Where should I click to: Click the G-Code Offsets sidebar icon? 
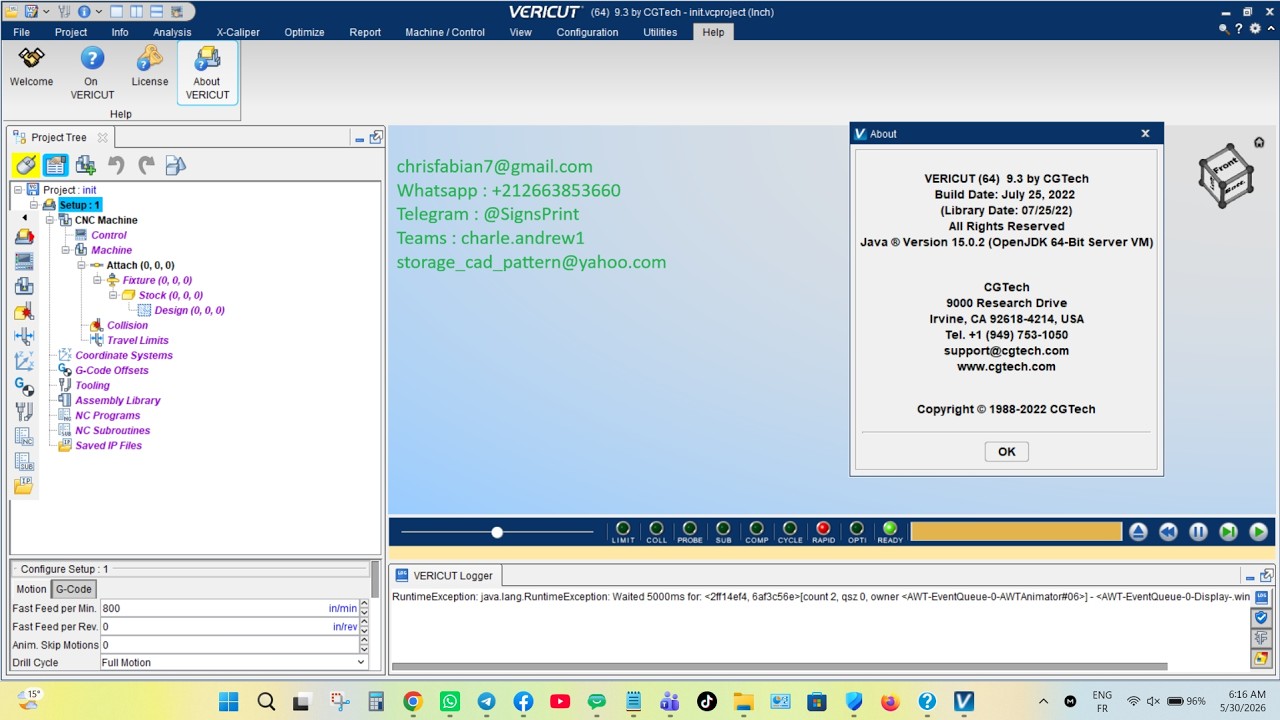point(24,386)
